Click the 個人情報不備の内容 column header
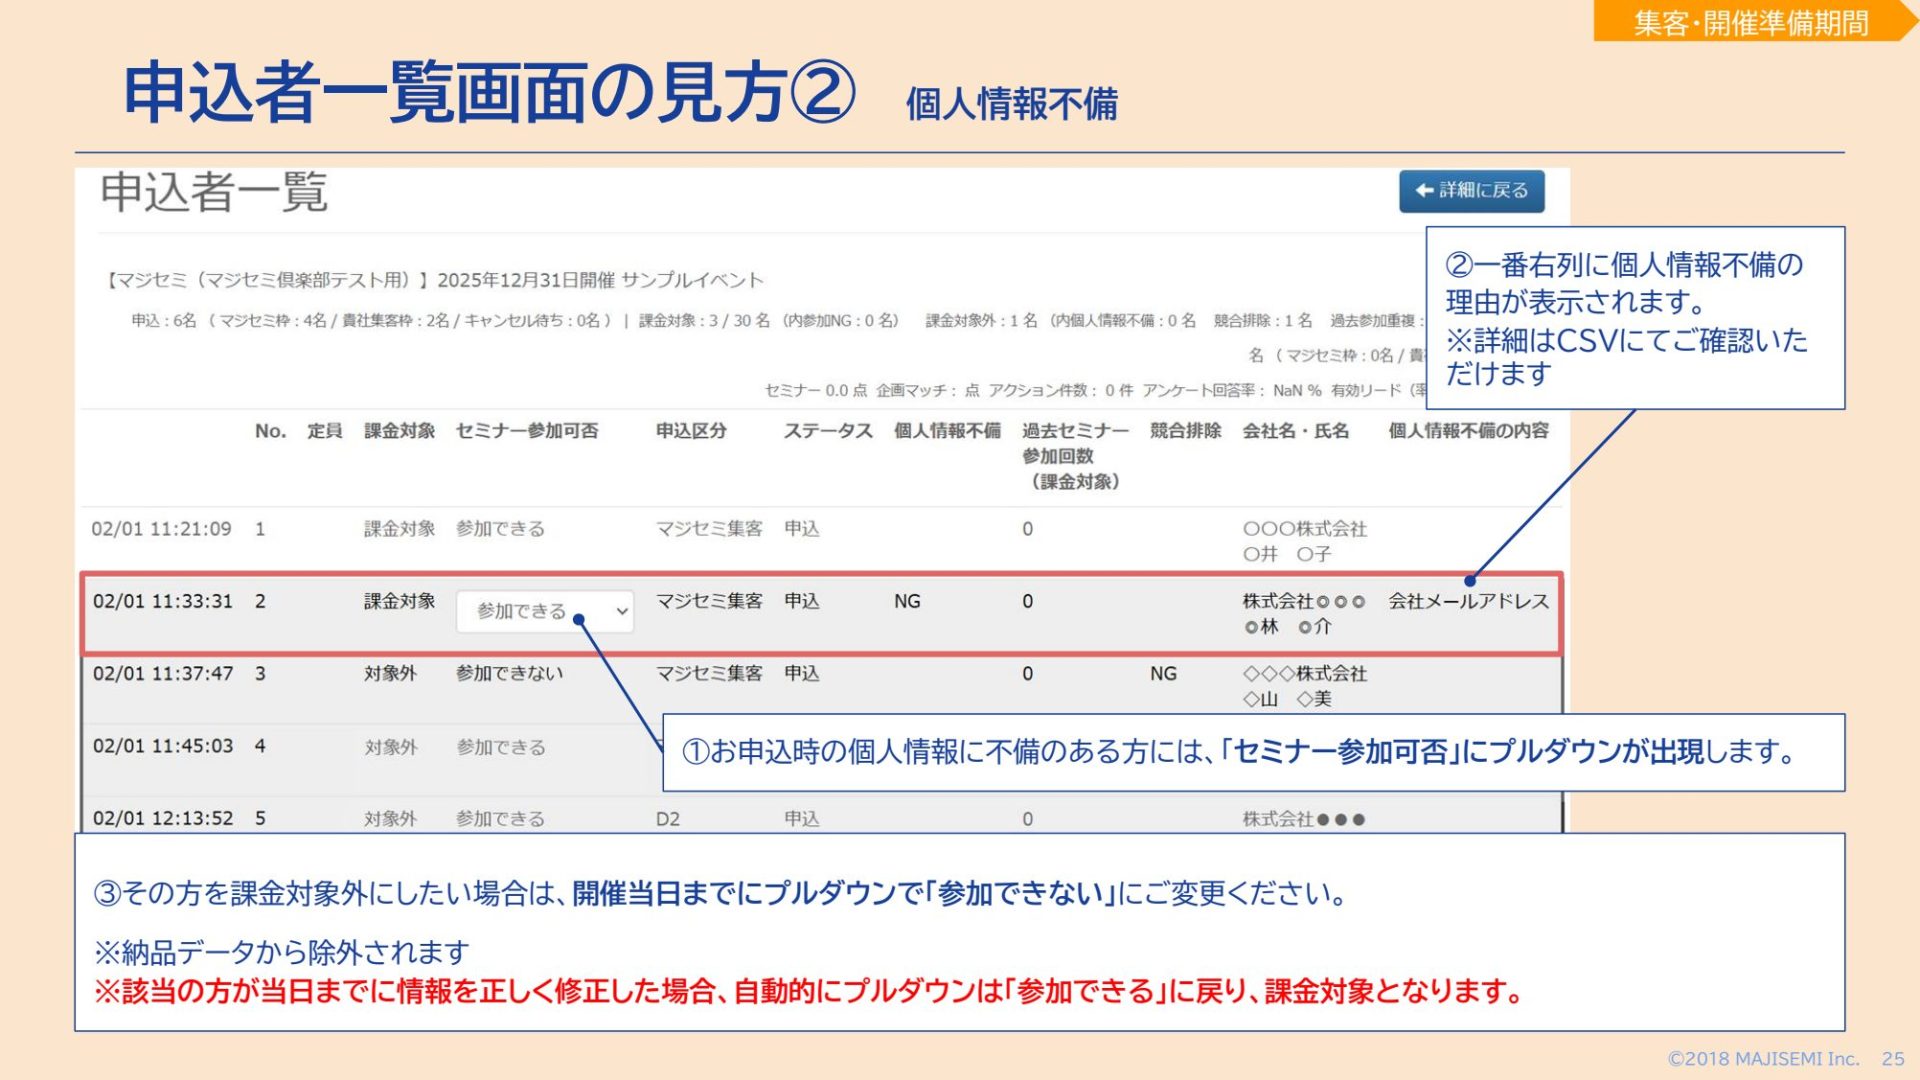The height and width of the screenshot is (1080, 1920). point(1468,431)
